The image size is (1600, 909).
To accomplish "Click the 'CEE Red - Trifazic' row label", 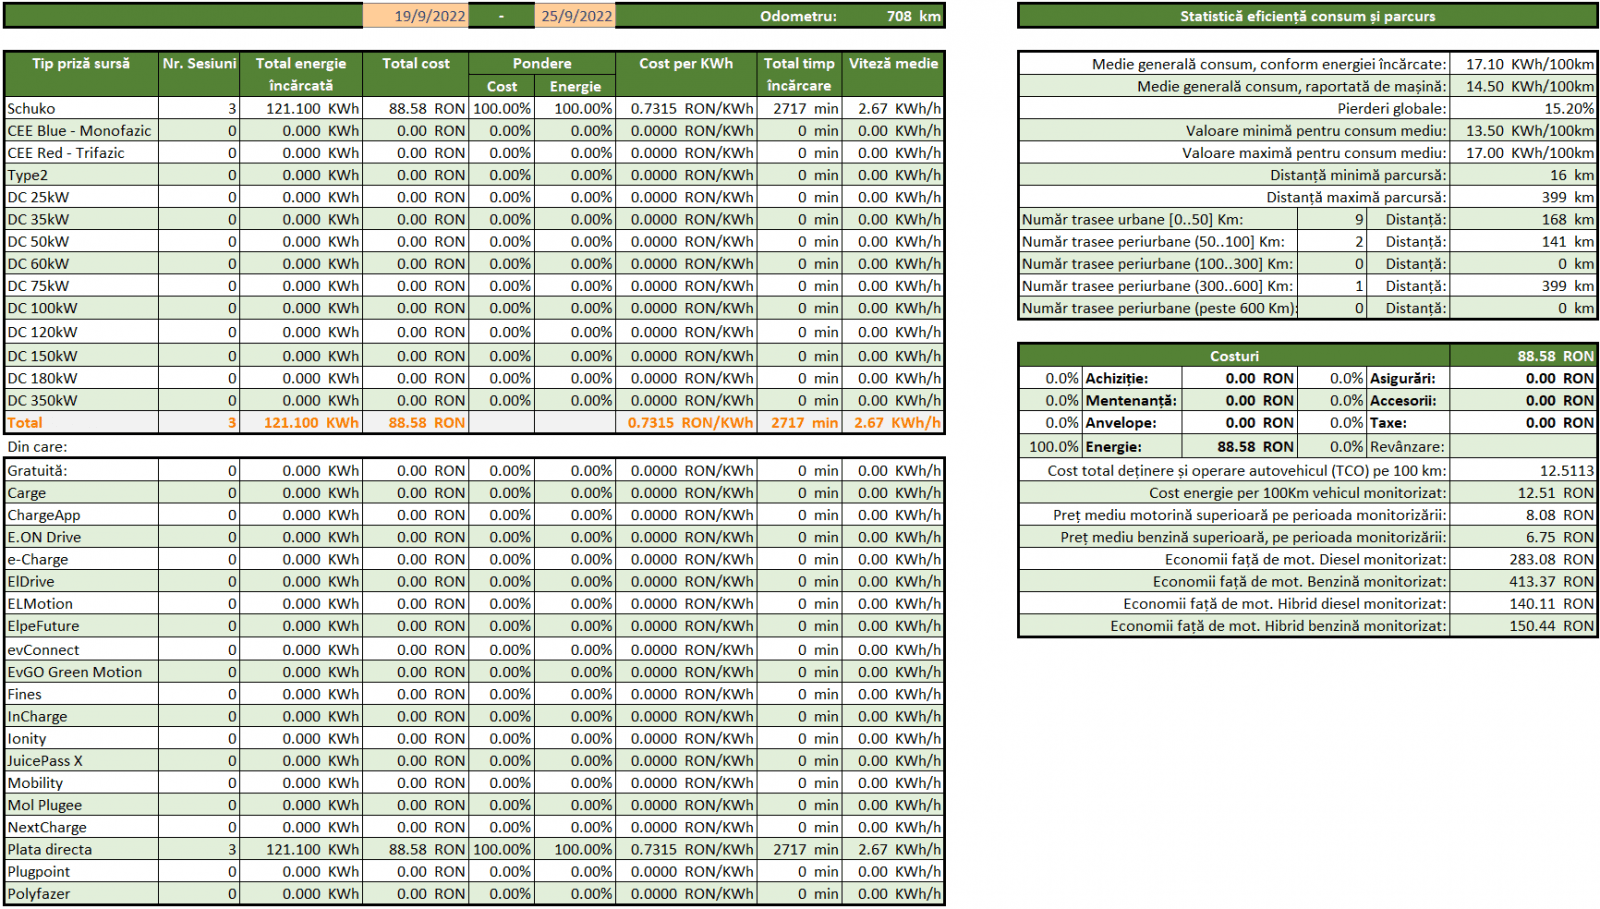I will 81,153.
